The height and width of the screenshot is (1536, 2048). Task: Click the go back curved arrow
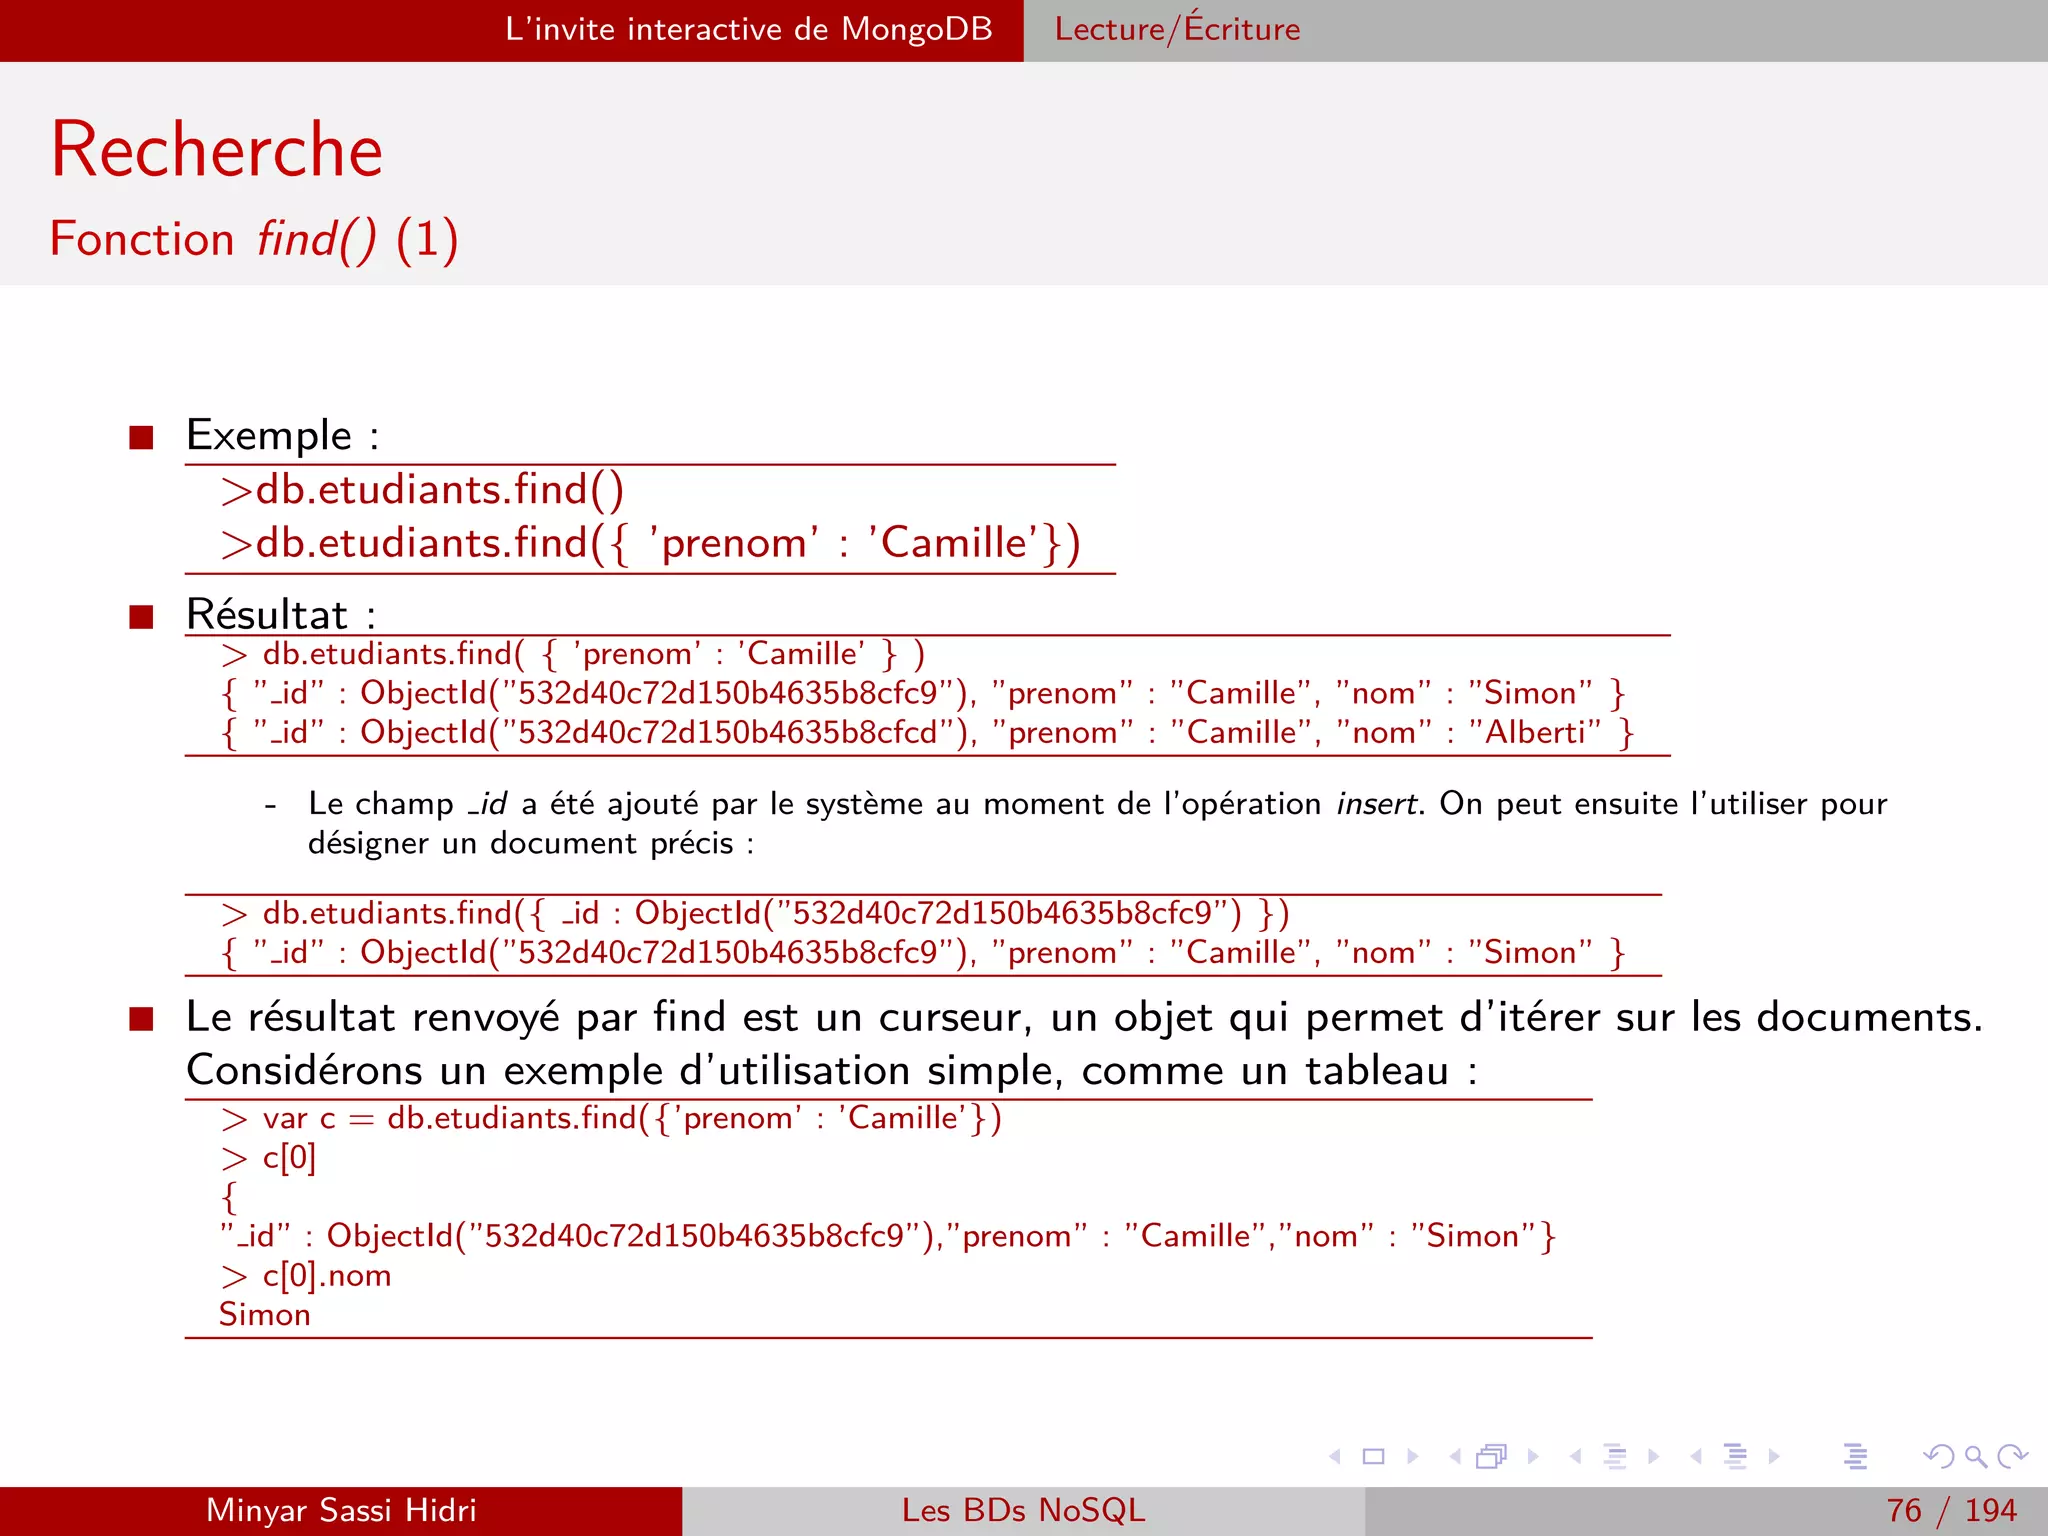pyautogui.click(x=1938, y=1456)
